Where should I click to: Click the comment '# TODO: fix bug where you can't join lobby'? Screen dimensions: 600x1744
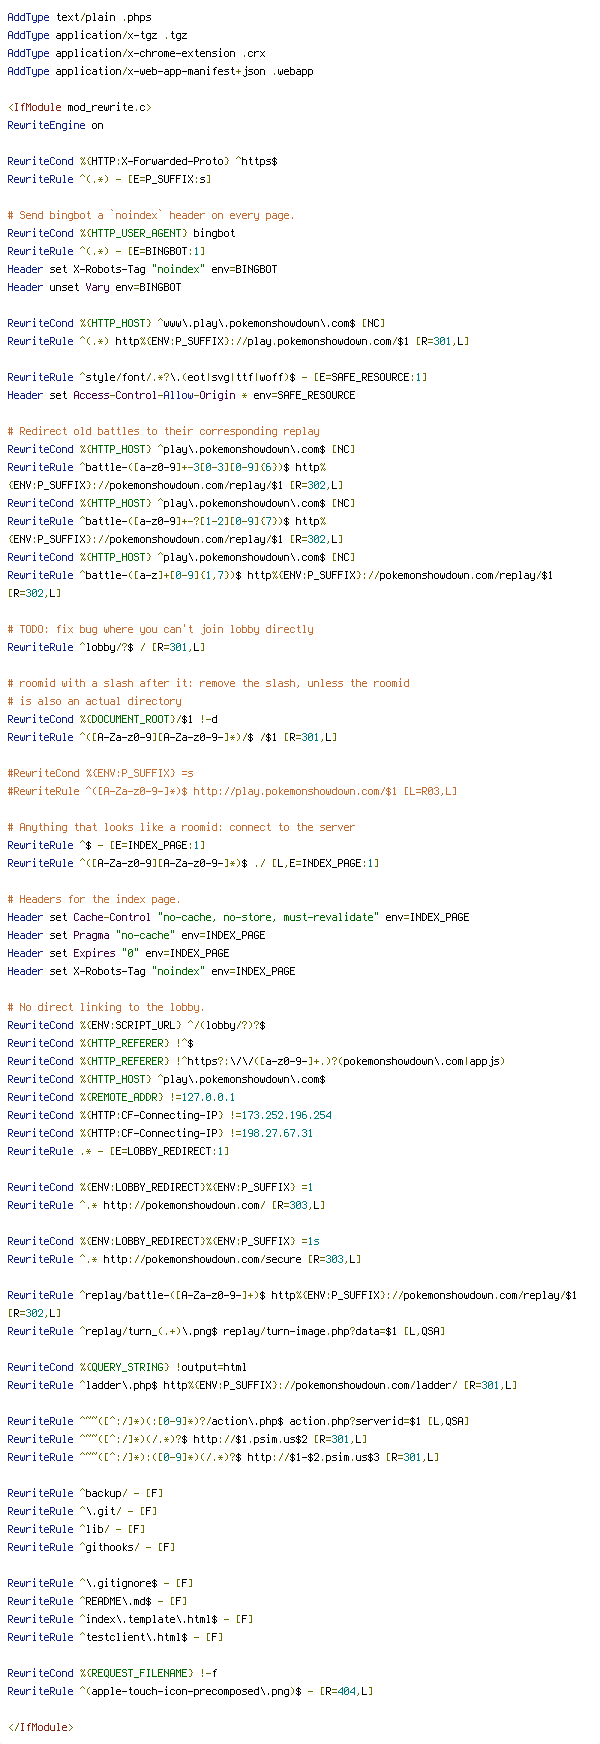[x=160, y=630]
